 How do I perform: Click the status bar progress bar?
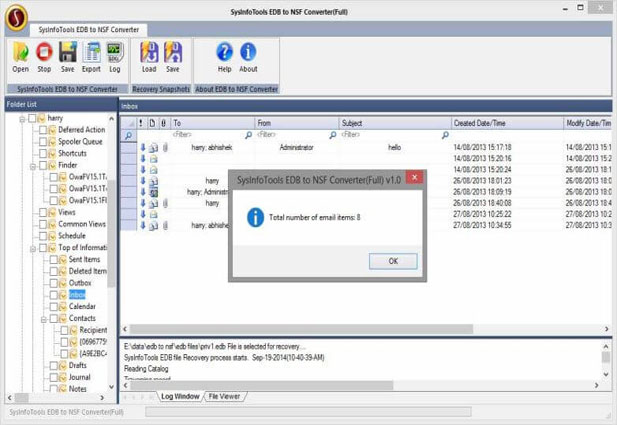coord(308,412)
